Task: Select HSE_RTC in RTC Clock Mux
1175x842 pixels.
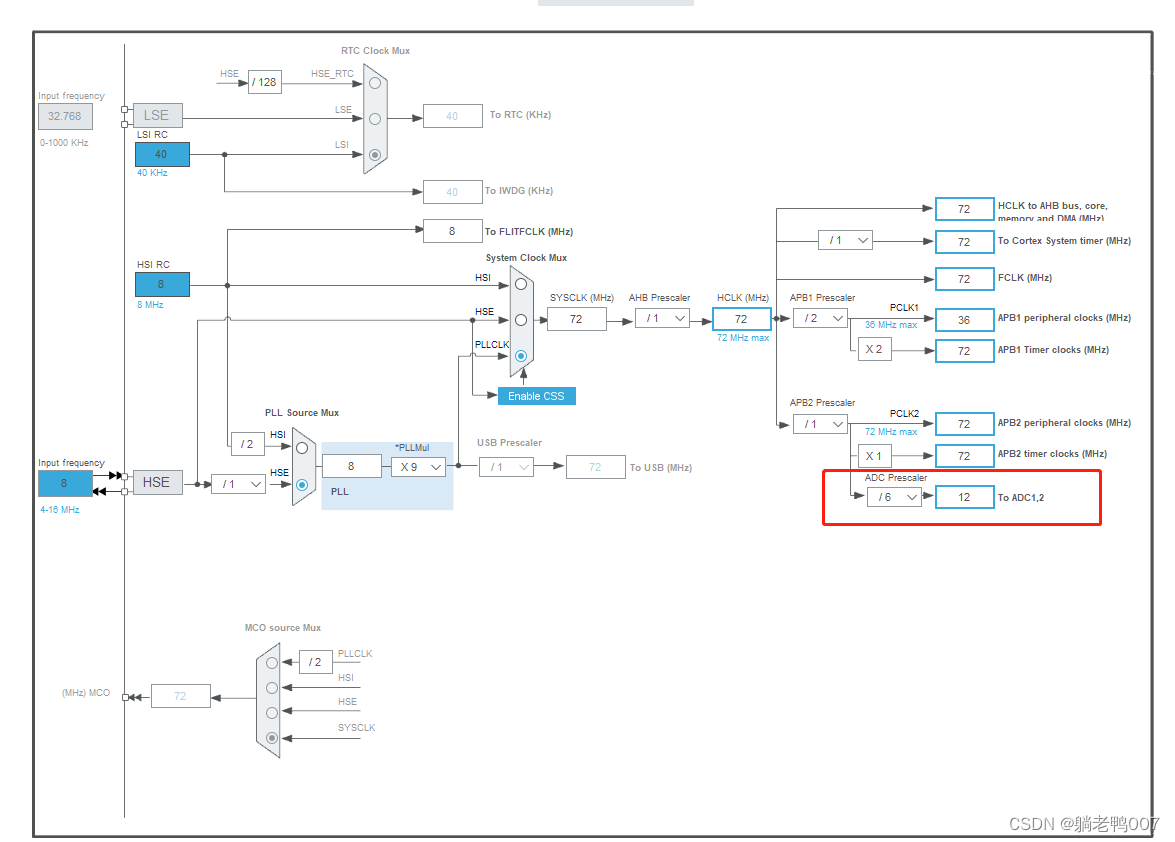Action: 375,83
